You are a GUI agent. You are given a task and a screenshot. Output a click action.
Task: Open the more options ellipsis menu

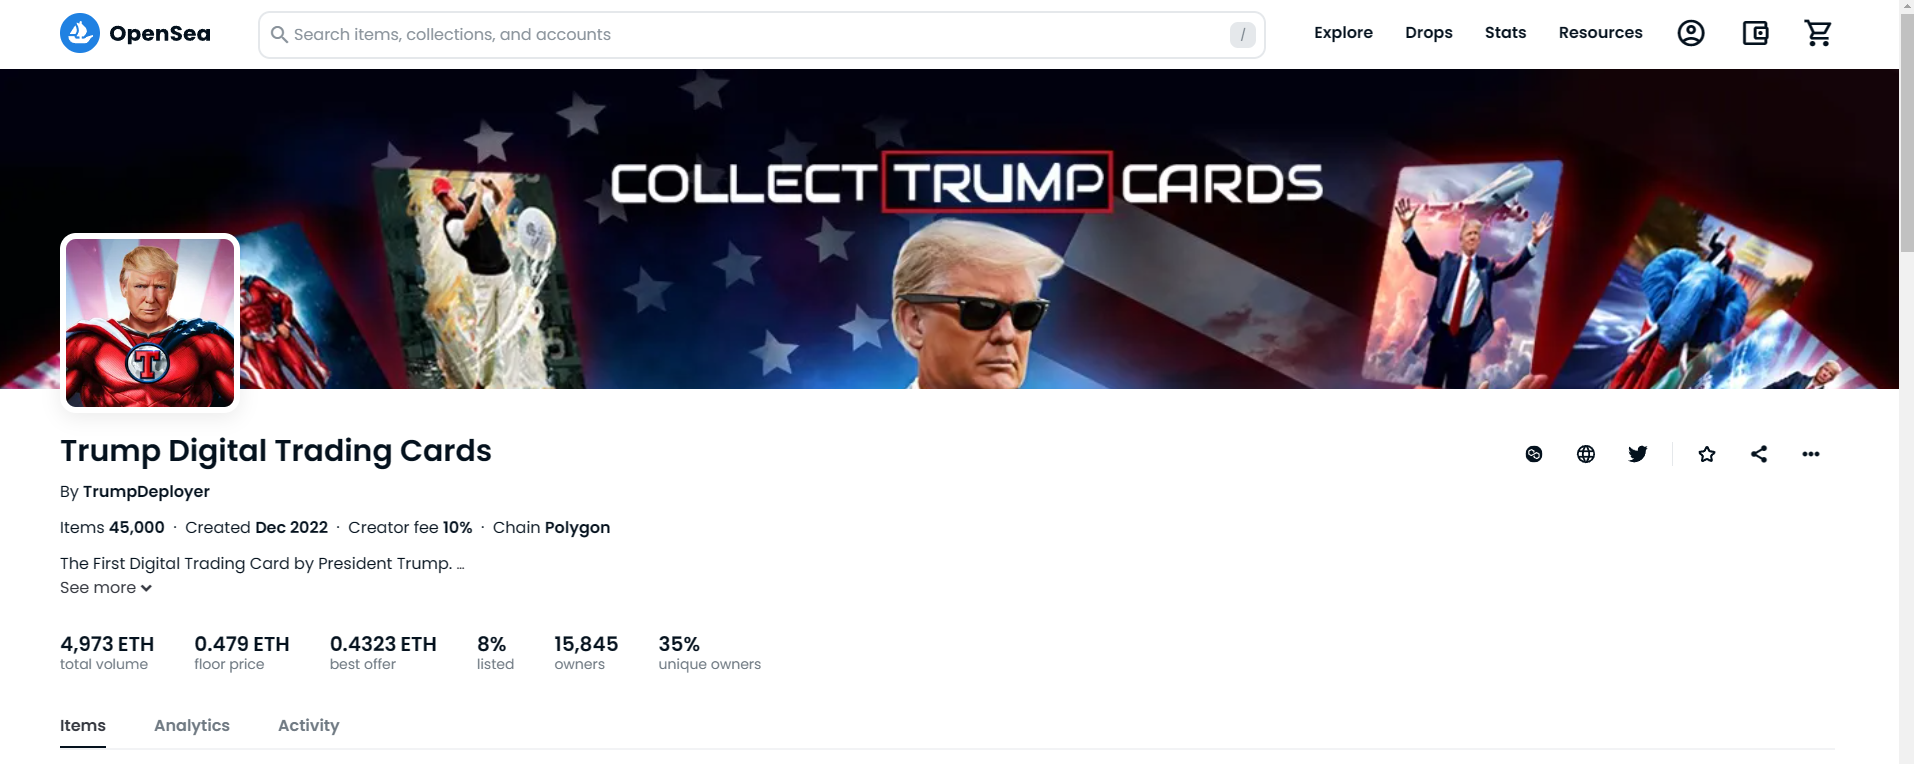coord(1811,454)
